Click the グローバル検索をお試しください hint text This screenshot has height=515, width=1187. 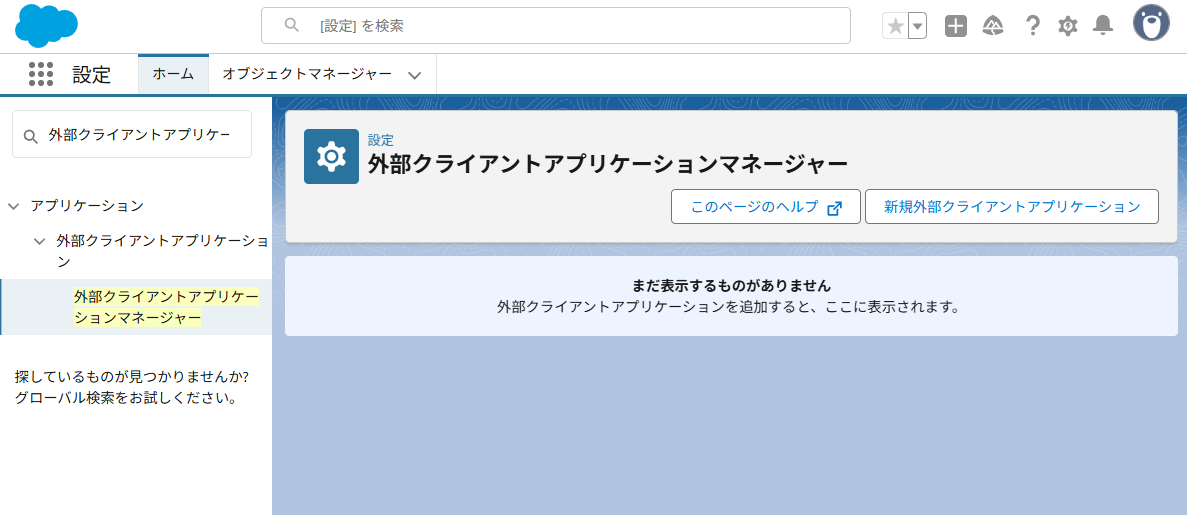[x=126, y=398]
